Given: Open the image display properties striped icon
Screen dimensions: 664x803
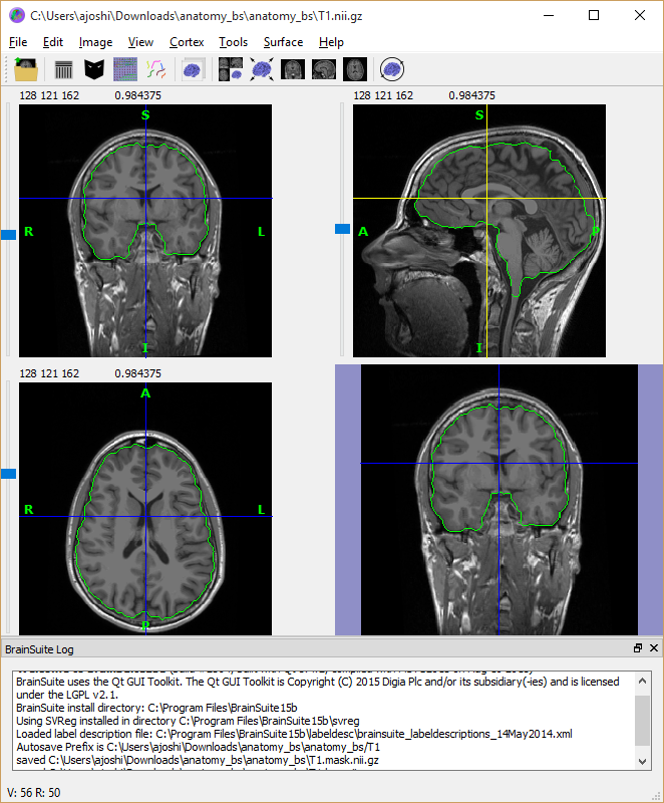Looking at the screenshot, I should click(64, 70).
